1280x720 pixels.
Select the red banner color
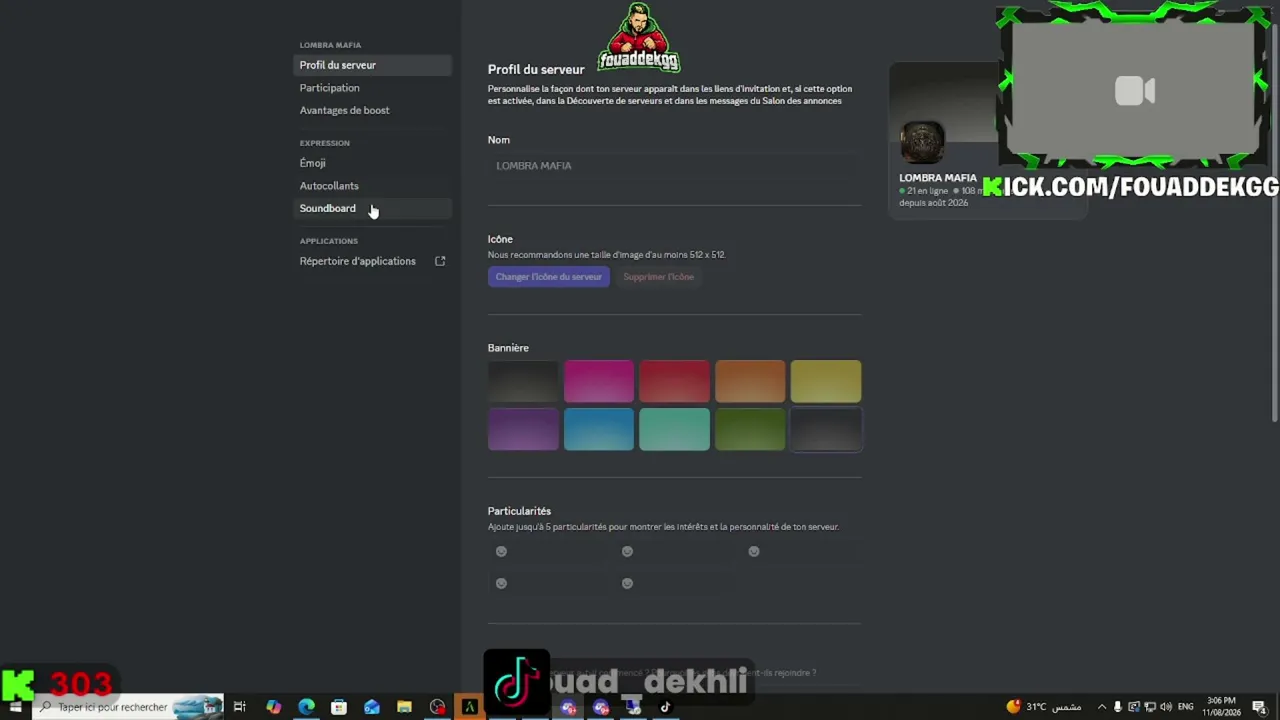674,381
